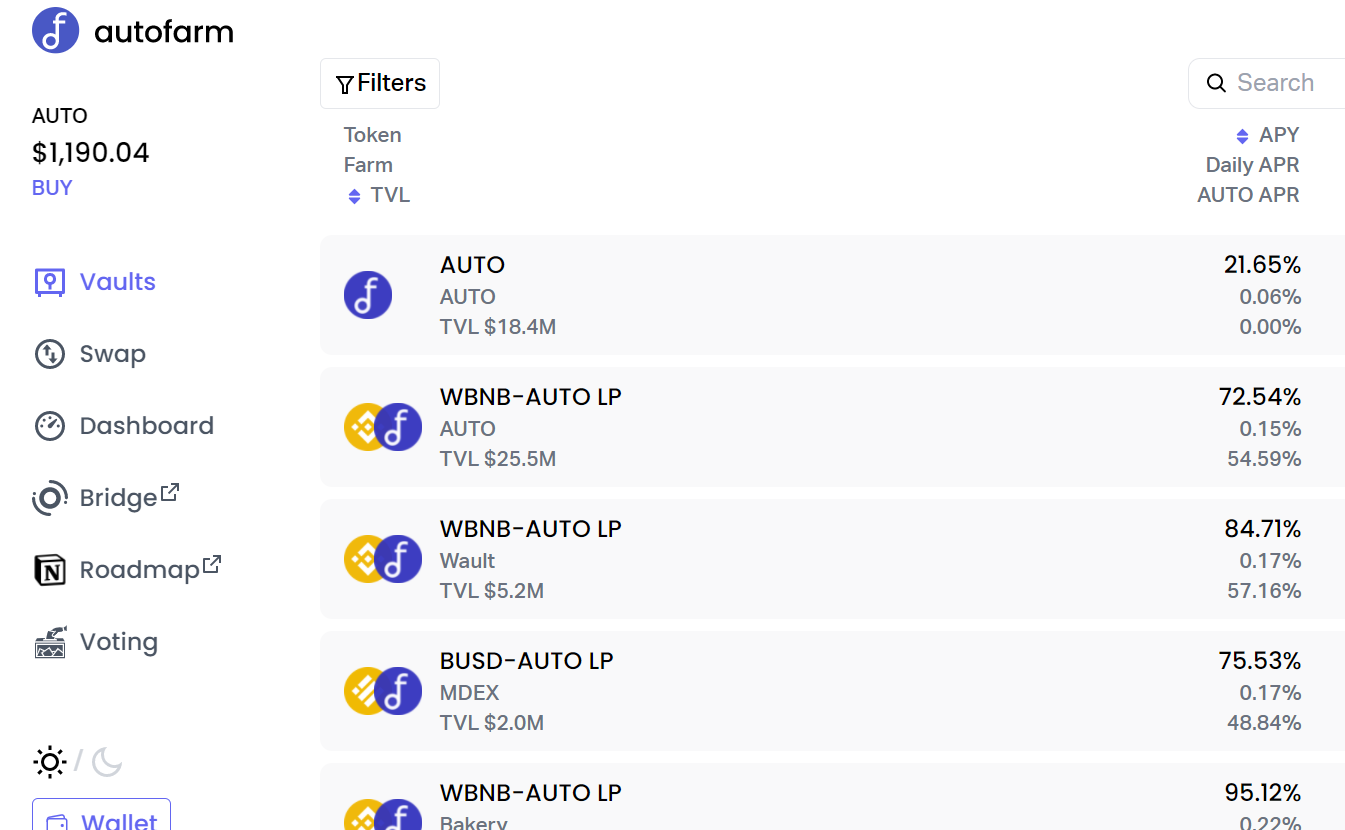The width and height of the screenshot is (1345, 830).
Task: Open the Filters panel
Action: (380, 83)
